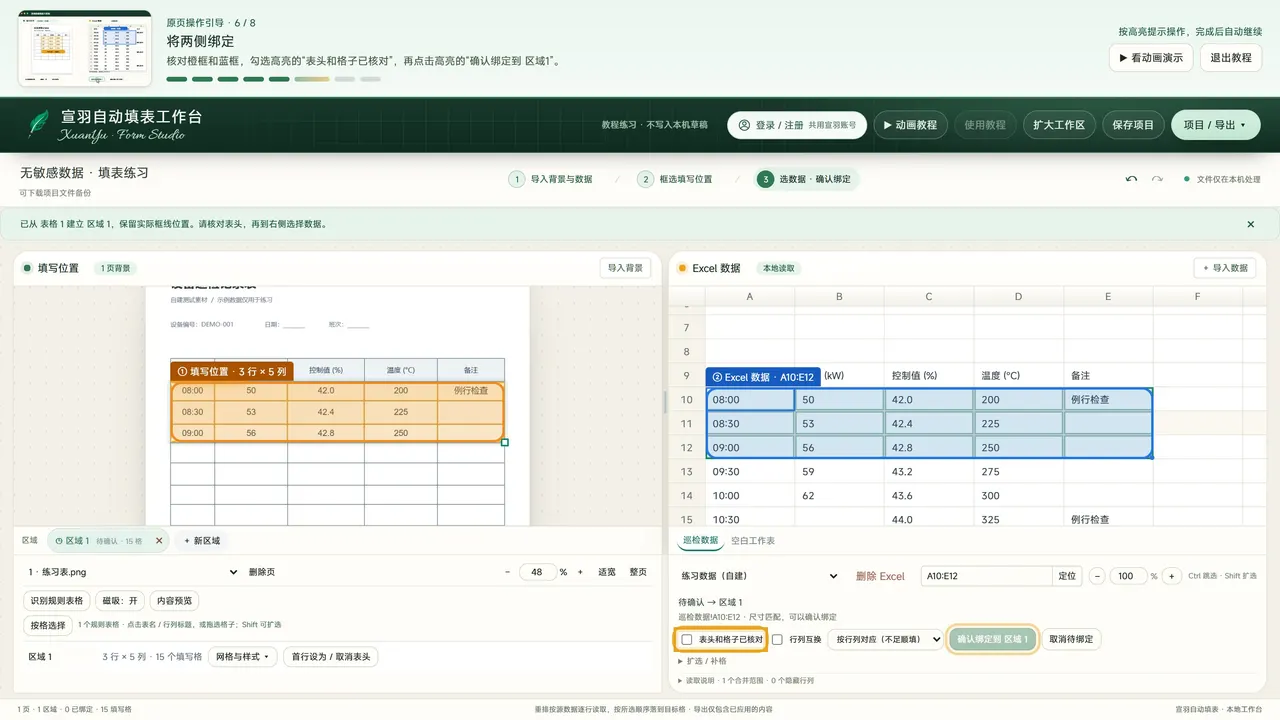Open the 项目 / 导出 menu

[1215, 125]
